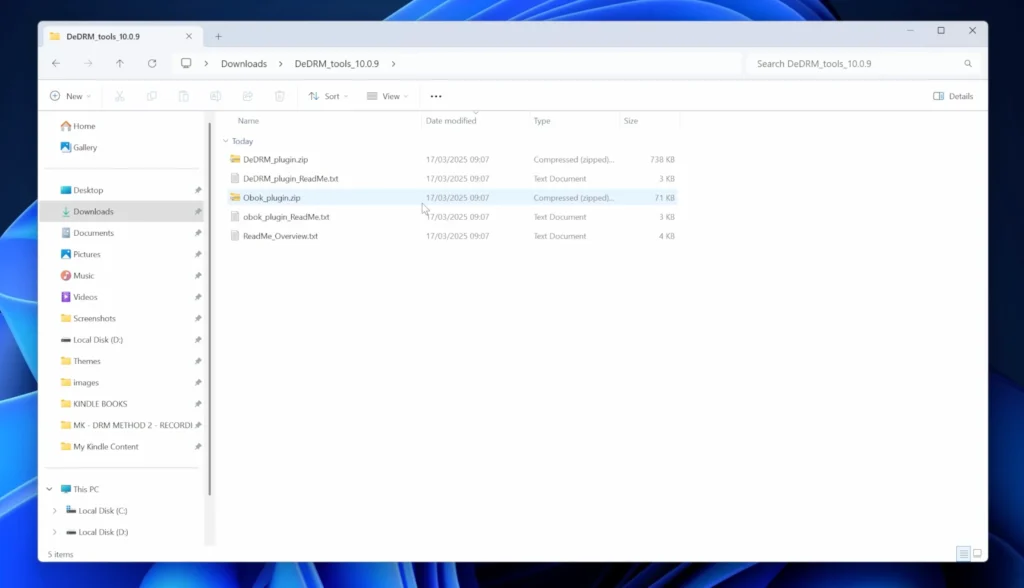The height and width of the screenshot is (588, 1024).
Task: Click the navigation pane scrollbar
Action: 210,308
